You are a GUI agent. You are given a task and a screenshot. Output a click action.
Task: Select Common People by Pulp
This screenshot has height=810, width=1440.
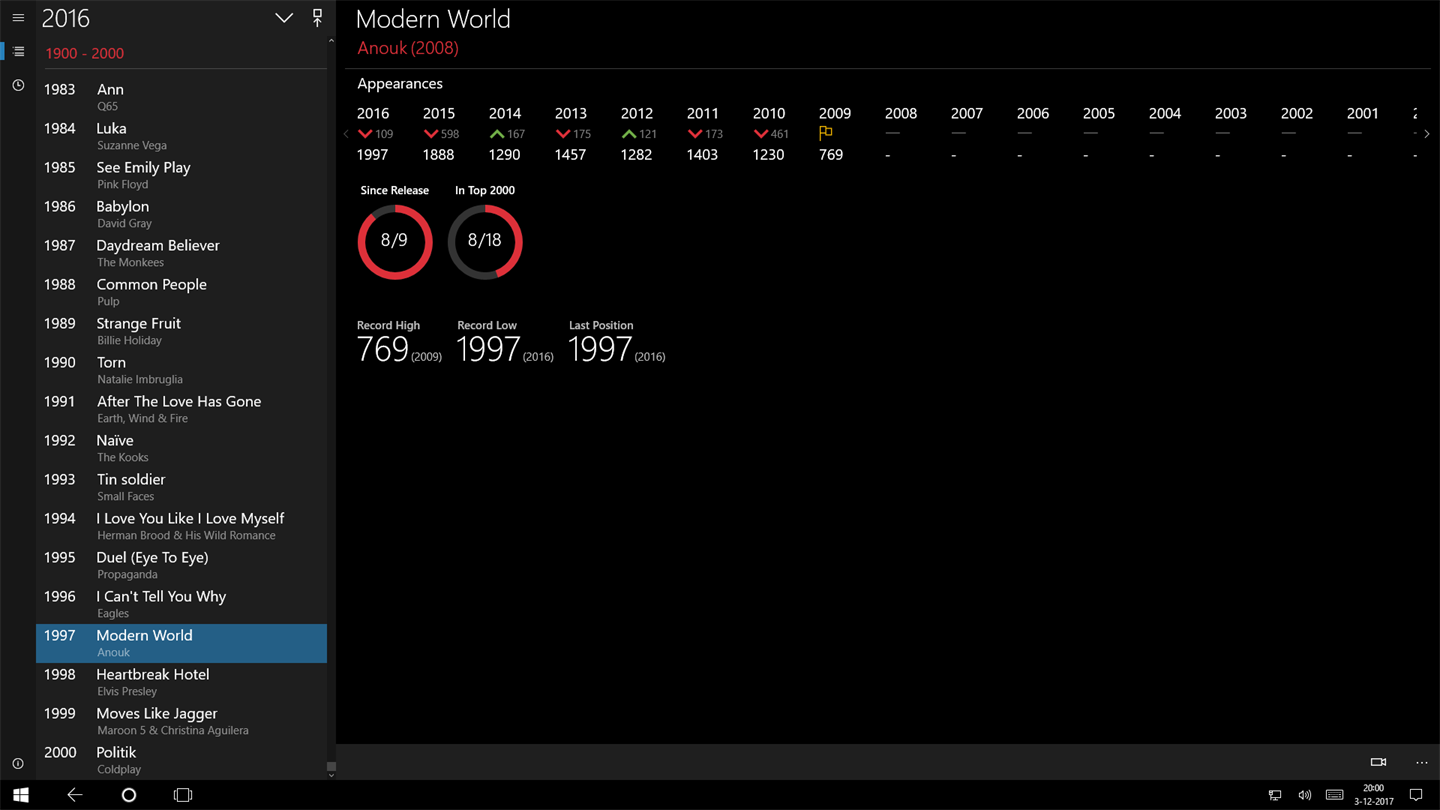click(x=181, y=292)
